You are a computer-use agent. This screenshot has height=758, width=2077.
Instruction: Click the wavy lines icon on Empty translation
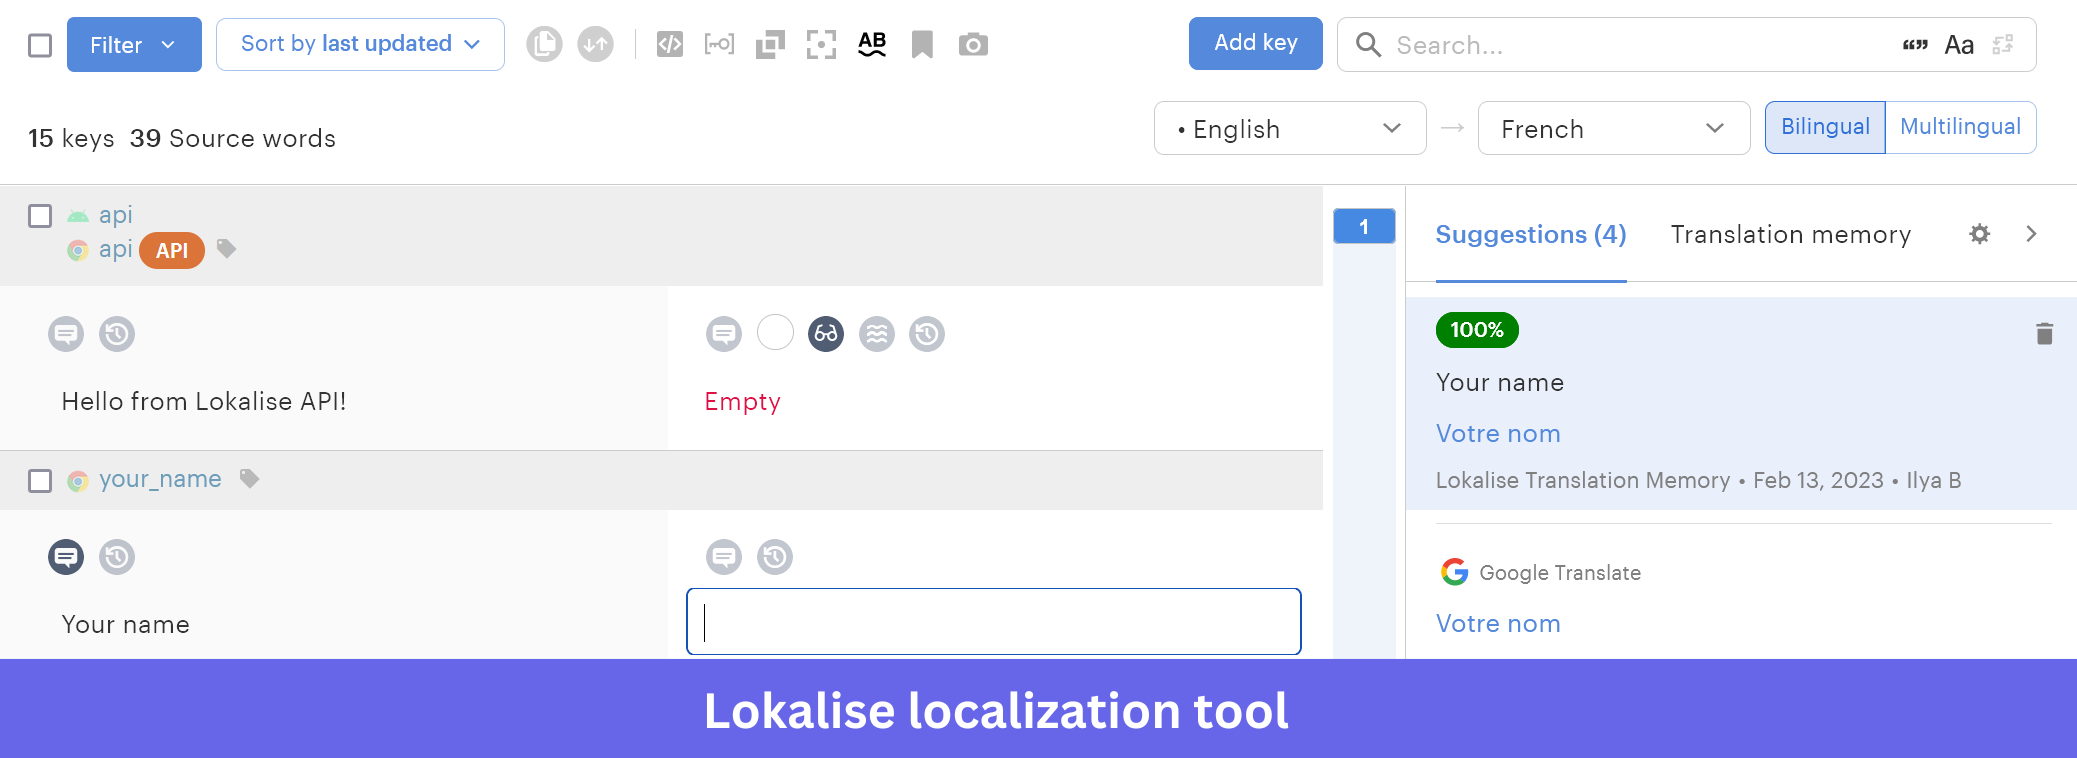(877, 334)
